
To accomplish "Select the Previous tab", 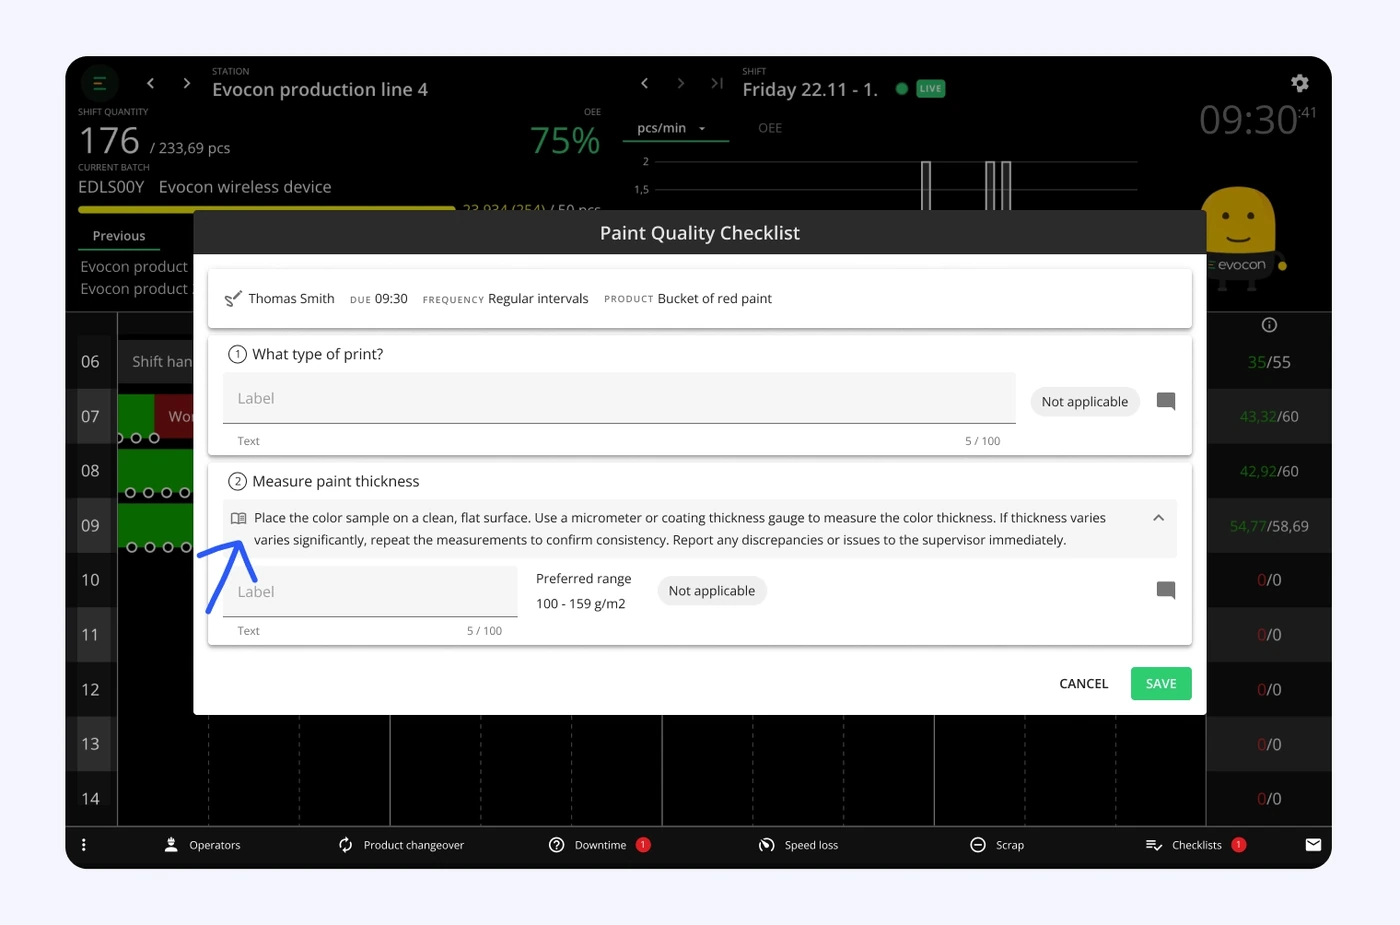I will tap(119, 236).
